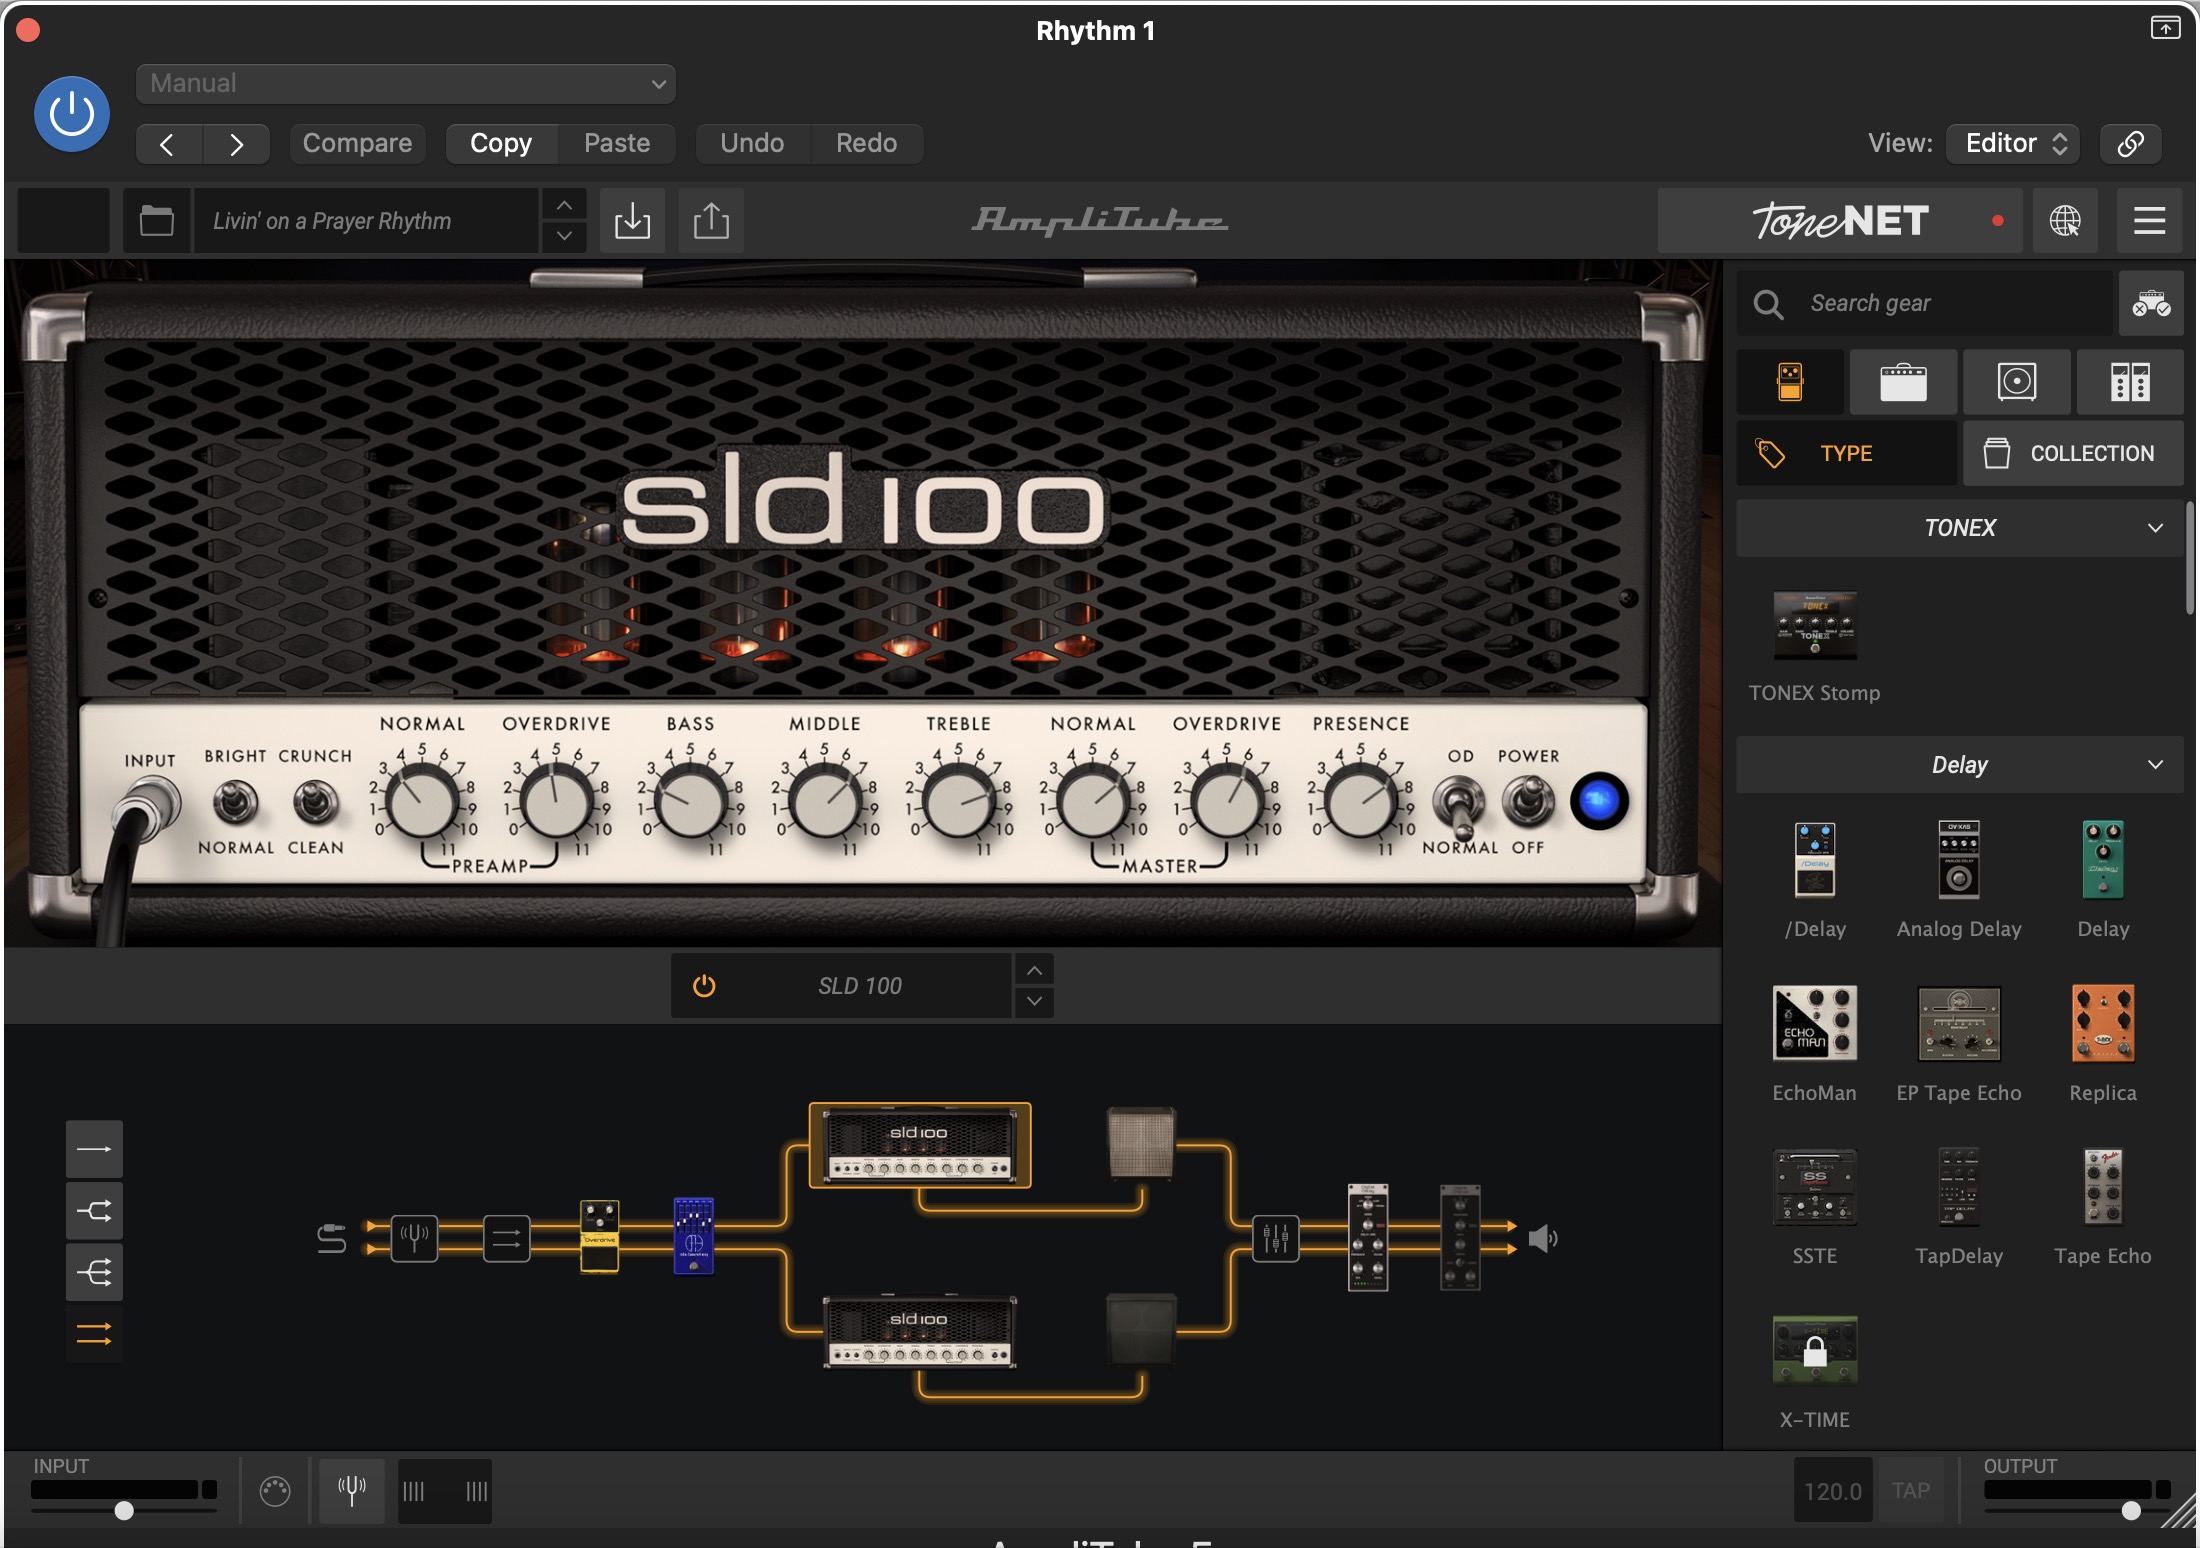The height and width of the screenshot is (1548, 2200).
Task: Go to previous preset arrow
Action: pyautogui.click(x=168, y=144)
